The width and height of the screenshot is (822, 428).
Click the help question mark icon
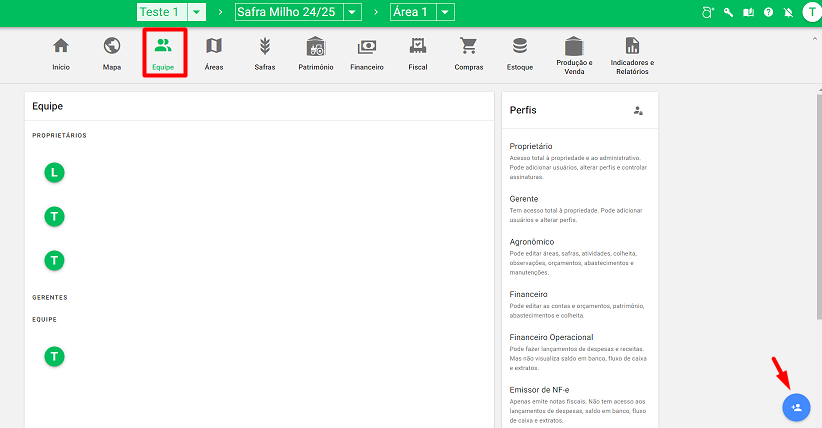click(x=768, y=12)
